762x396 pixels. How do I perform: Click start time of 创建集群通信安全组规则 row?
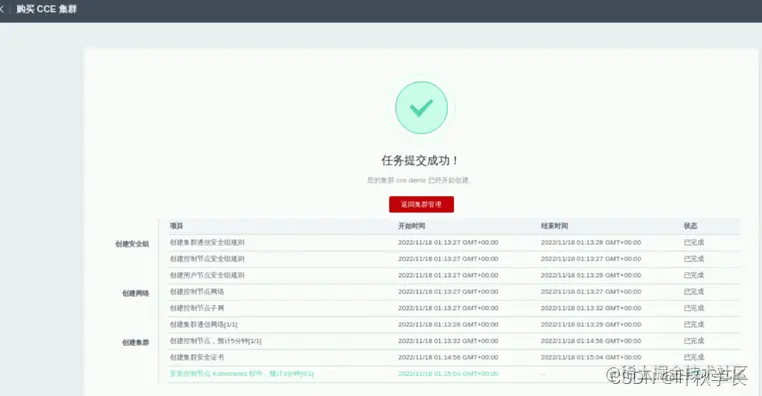[448, 242]
